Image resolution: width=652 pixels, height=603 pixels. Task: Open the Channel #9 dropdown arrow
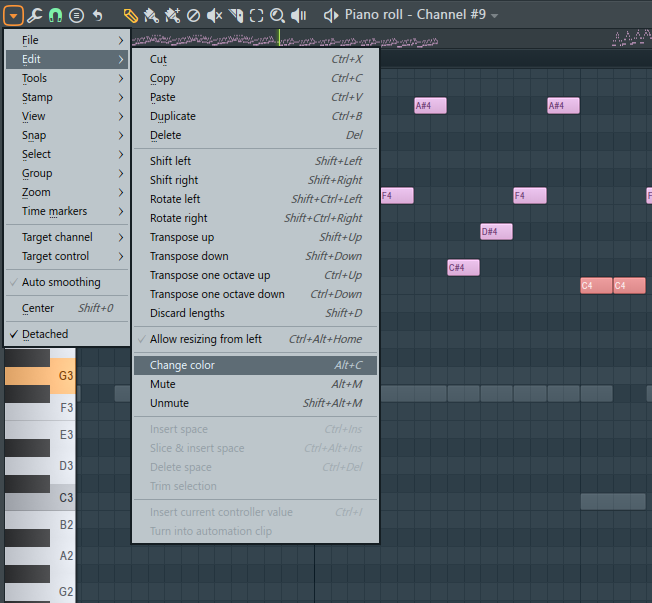pos(495,16)
